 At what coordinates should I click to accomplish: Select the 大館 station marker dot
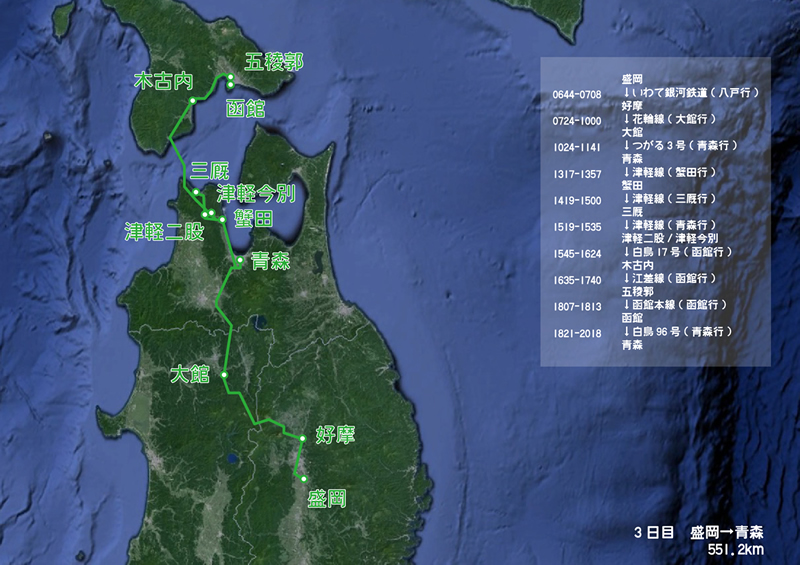[x=225, y=375]
